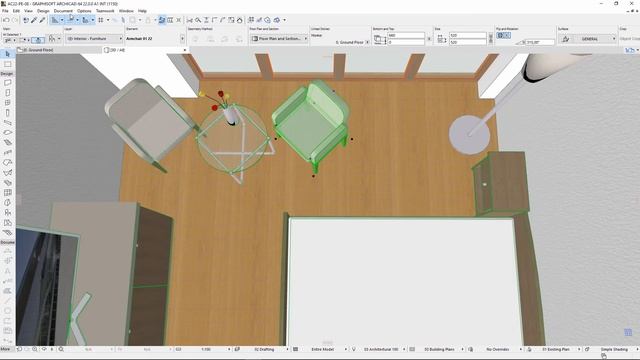640x360 pixels.
Task: Click the Inject Parameters syringe icon
Action: tap(42, 20)
